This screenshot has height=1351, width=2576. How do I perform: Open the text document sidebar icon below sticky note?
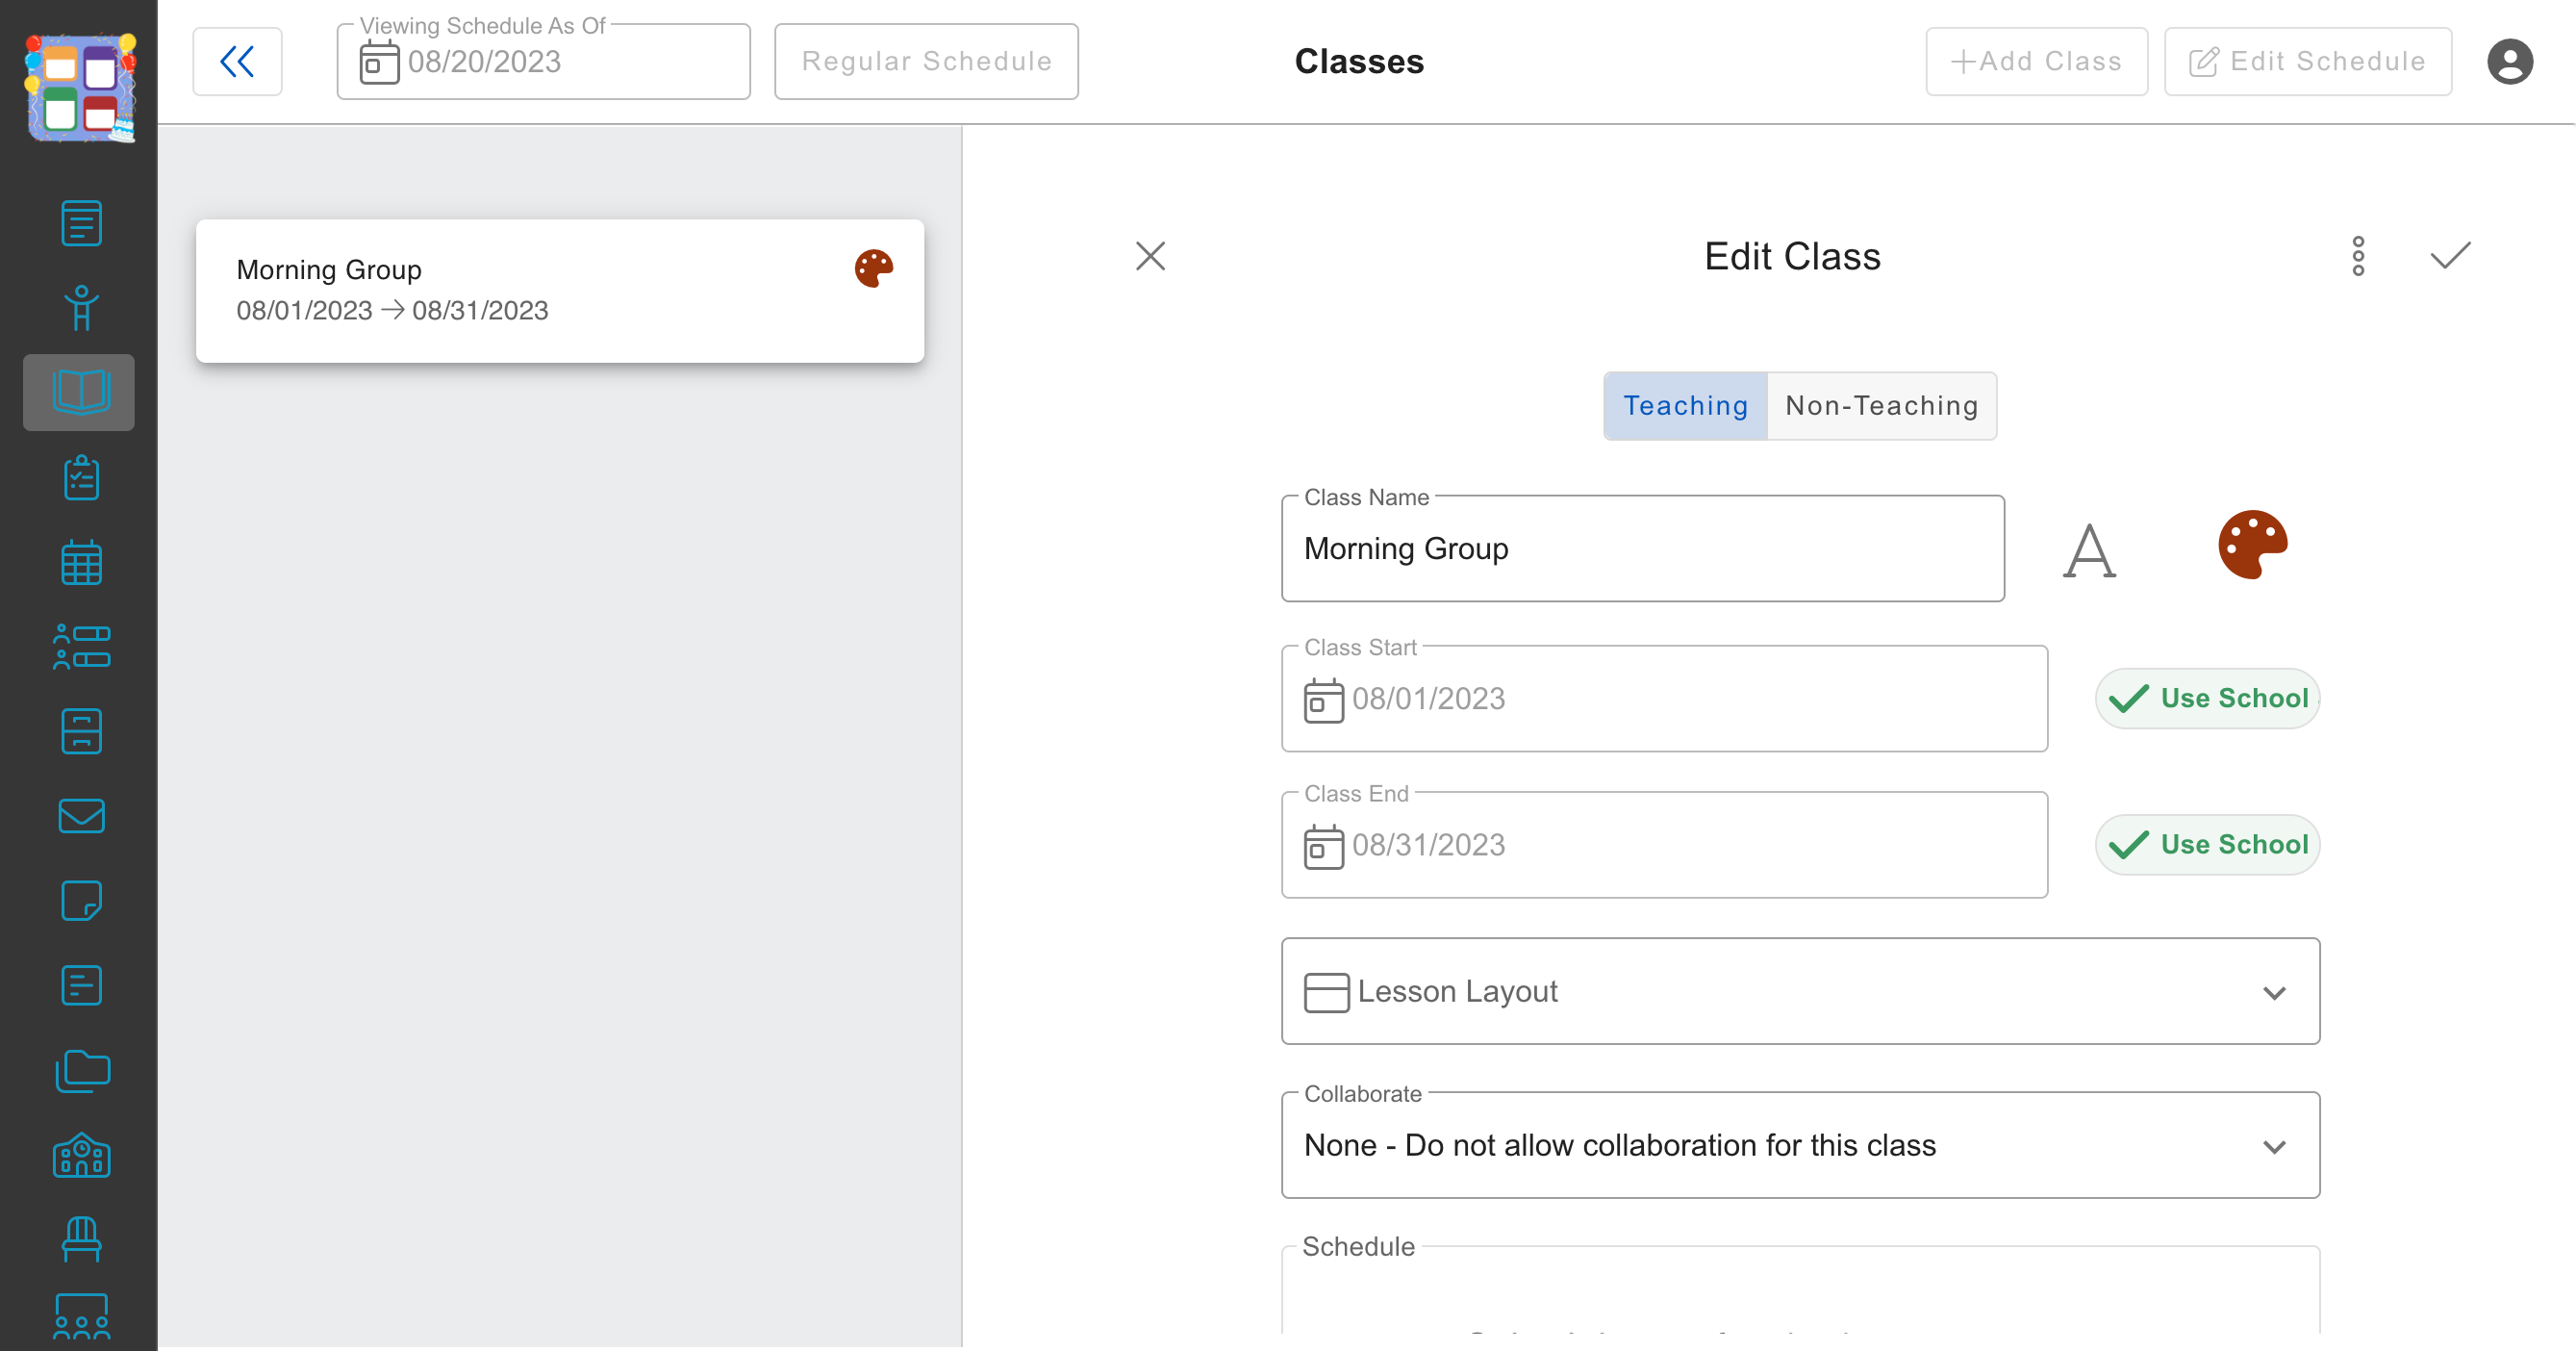(81, 986)
